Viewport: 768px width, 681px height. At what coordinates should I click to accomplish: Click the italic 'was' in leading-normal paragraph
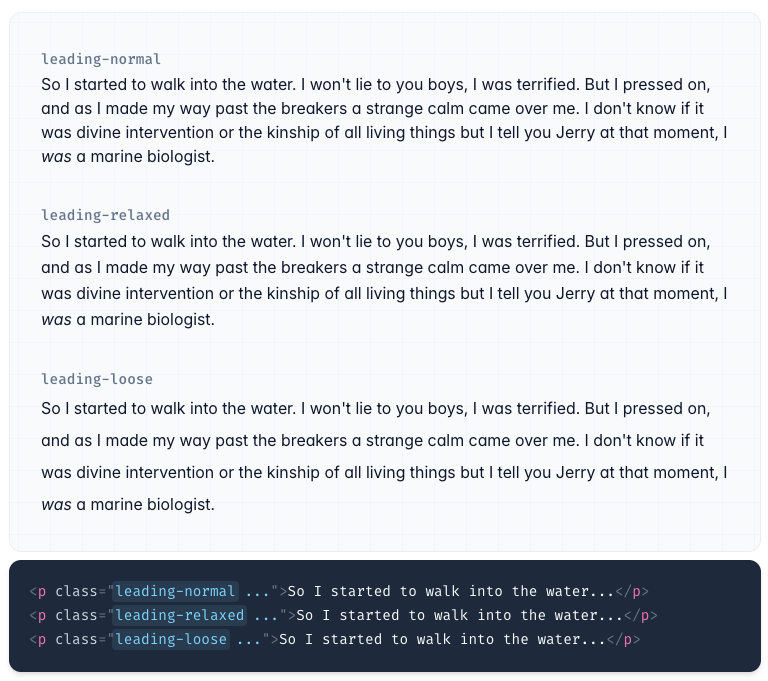click(x=56, y=157)
